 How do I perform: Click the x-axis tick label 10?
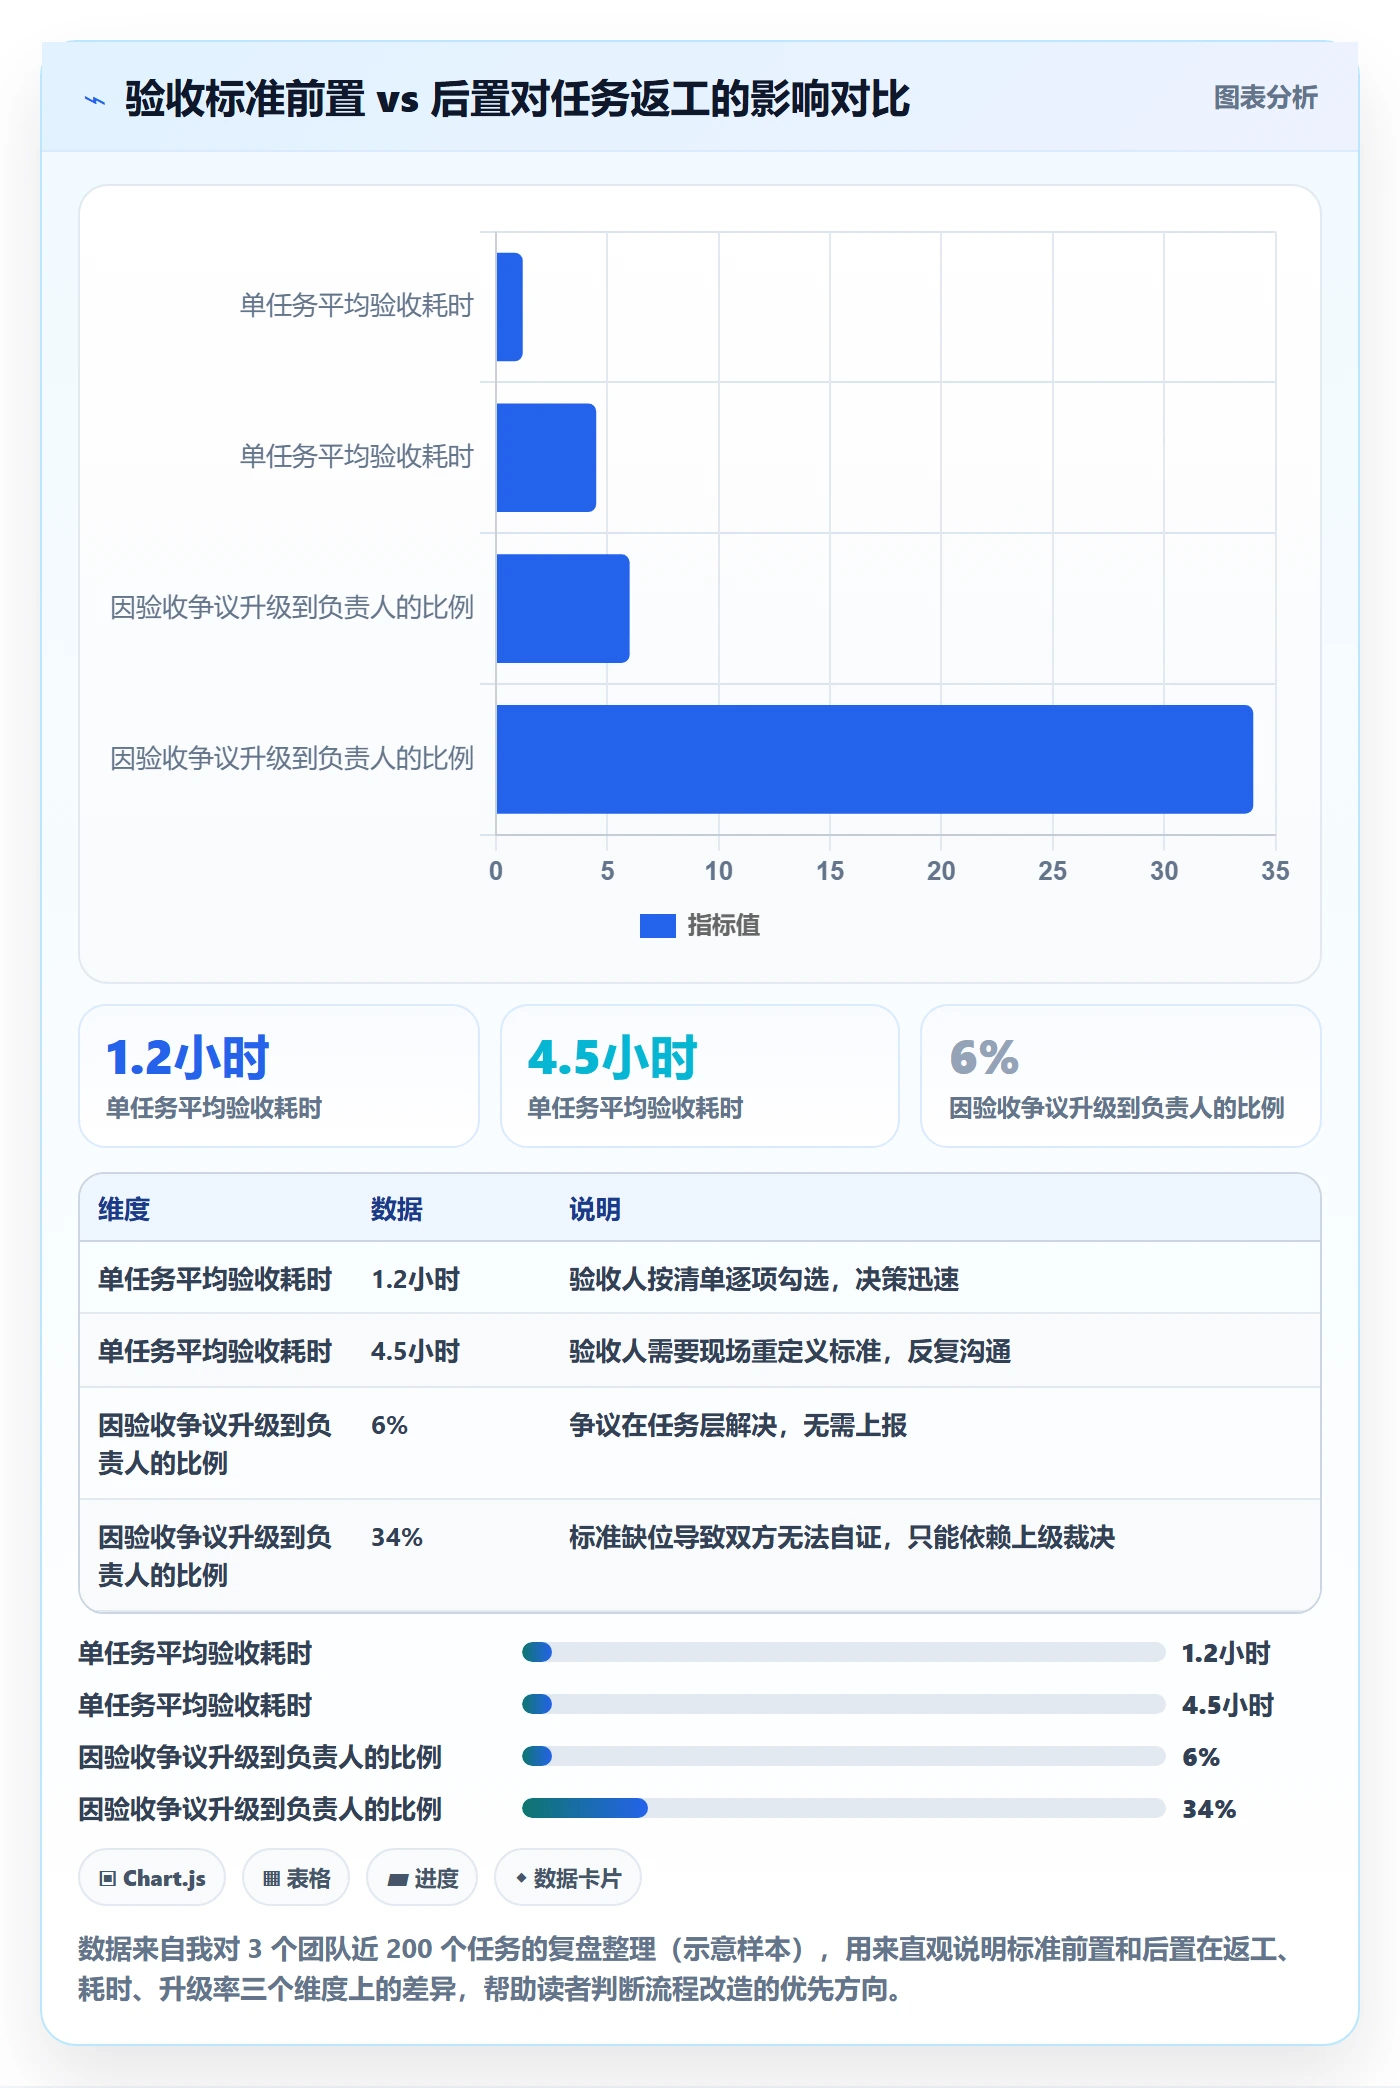coord(718,871)
